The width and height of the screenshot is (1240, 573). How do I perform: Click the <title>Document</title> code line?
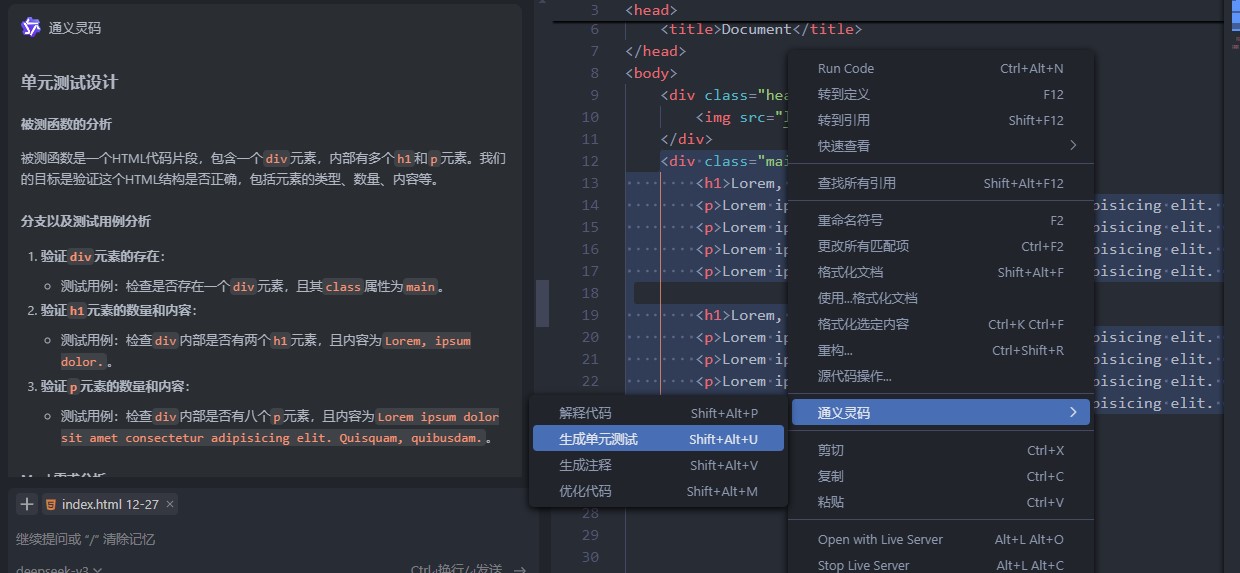(x=761, y=29)
